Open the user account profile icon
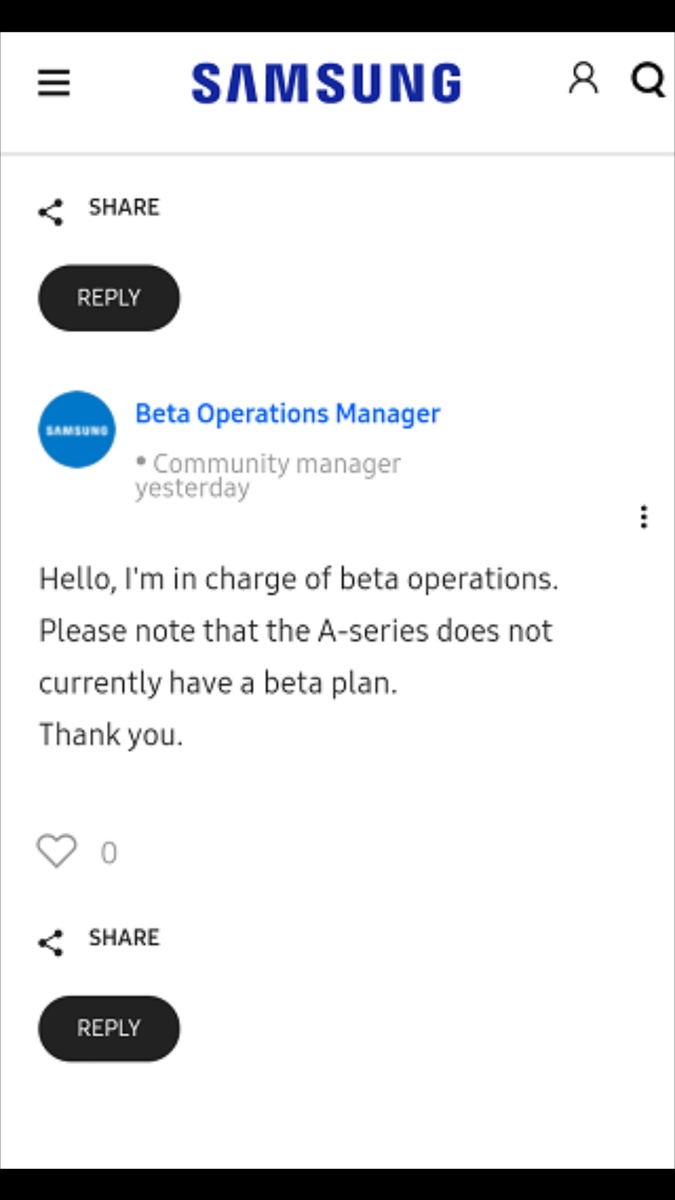 pyautogui.click(x=583, y=79)
